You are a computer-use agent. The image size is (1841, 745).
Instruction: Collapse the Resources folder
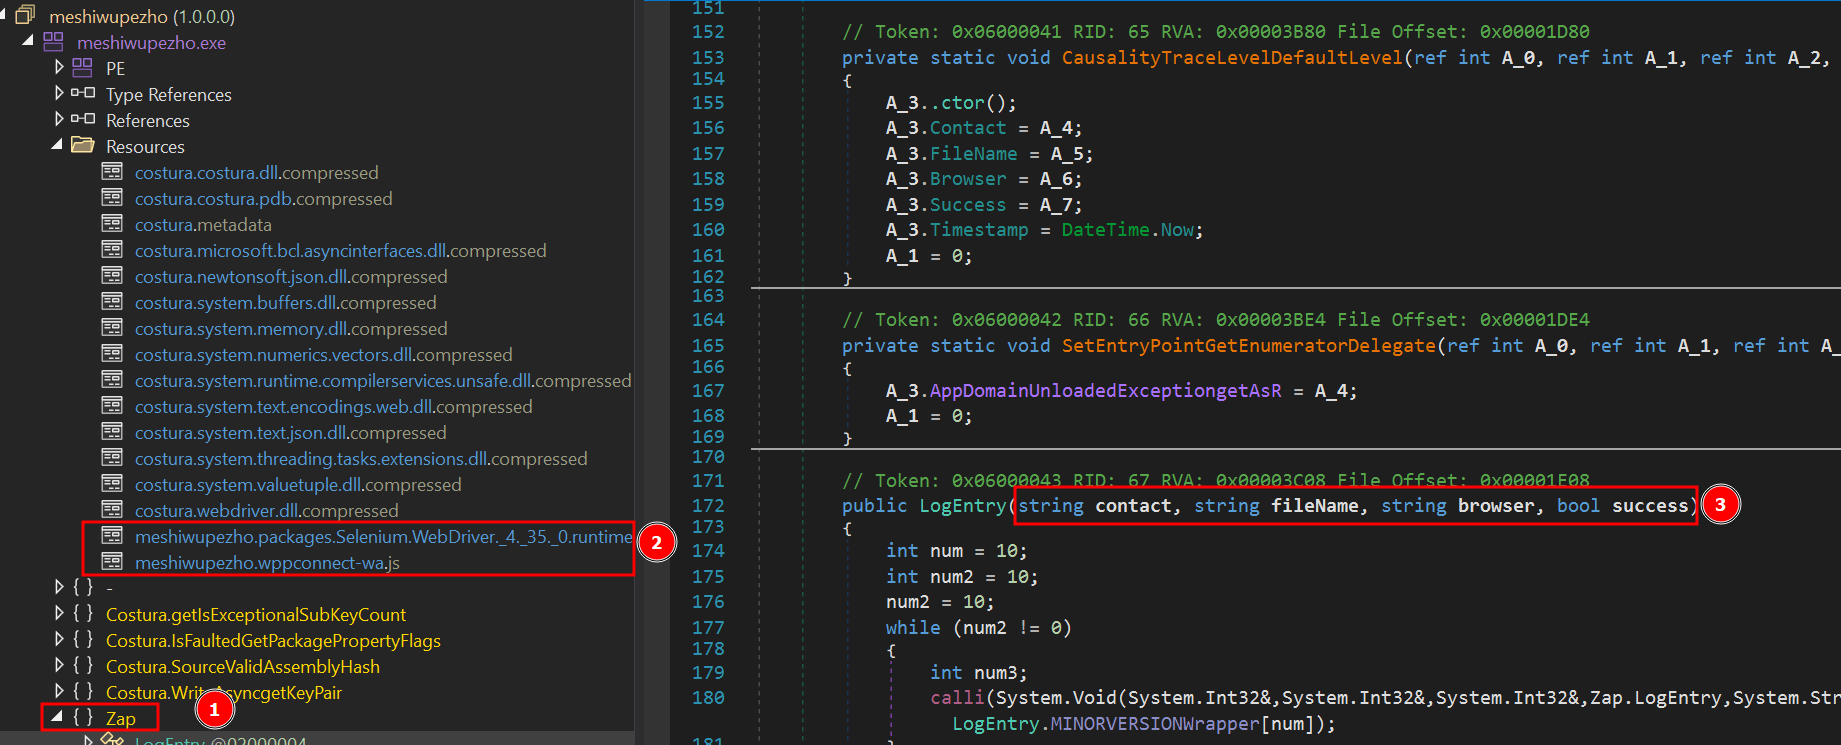click(57, 146)
